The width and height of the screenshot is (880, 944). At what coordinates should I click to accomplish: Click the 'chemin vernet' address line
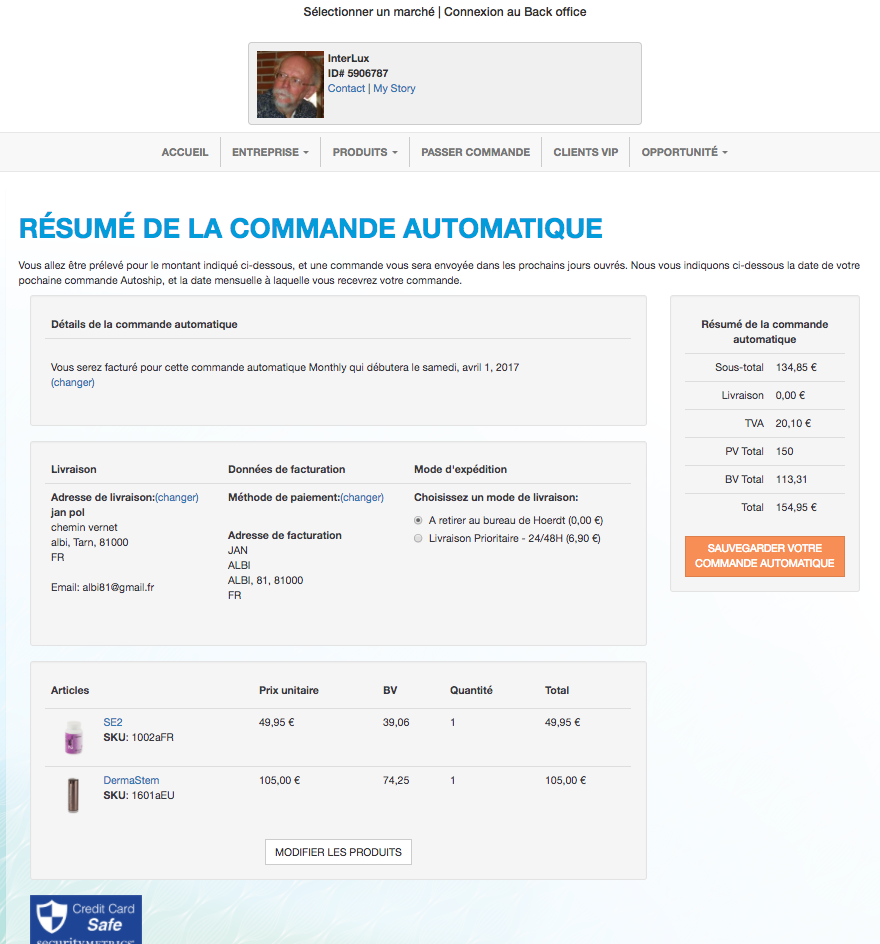click(84, 527)
